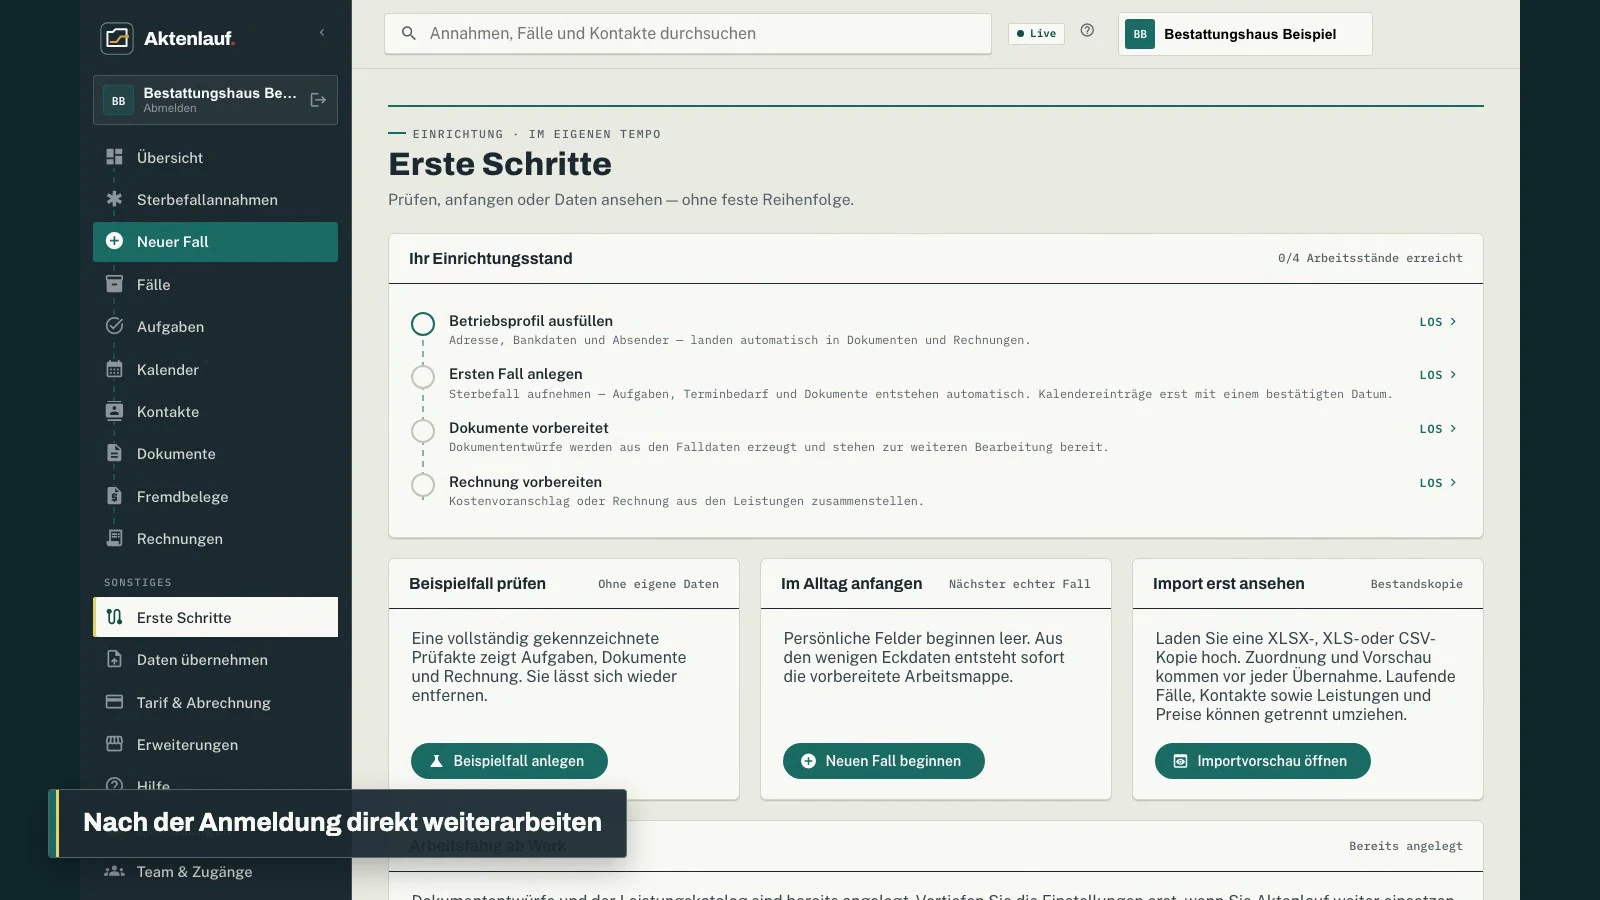The height and width of the screenshot is (900, 1600).
Task: Click Abmelden under Bestattungshaus name
Action: coord(170,108)
